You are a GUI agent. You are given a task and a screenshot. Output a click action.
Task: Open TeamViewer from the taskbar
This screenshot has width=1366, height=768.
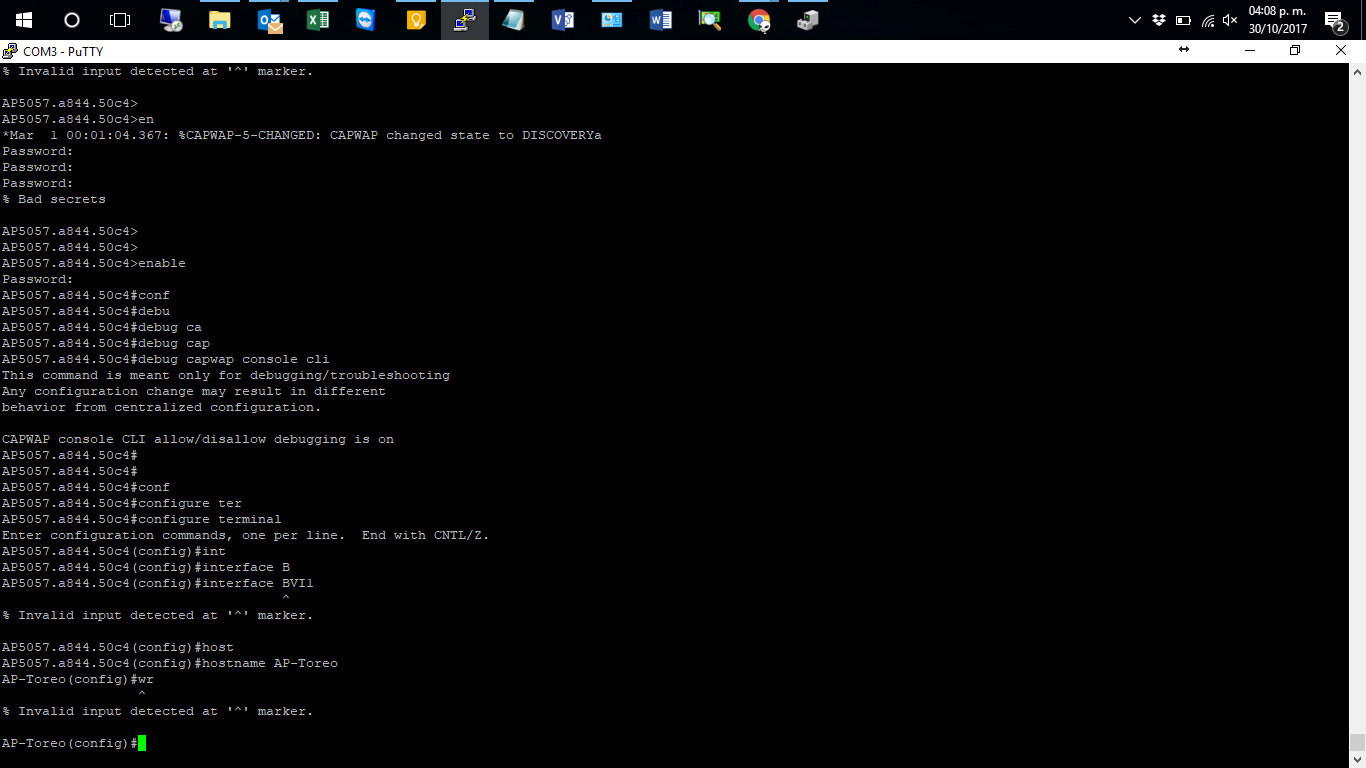(366, 20)
